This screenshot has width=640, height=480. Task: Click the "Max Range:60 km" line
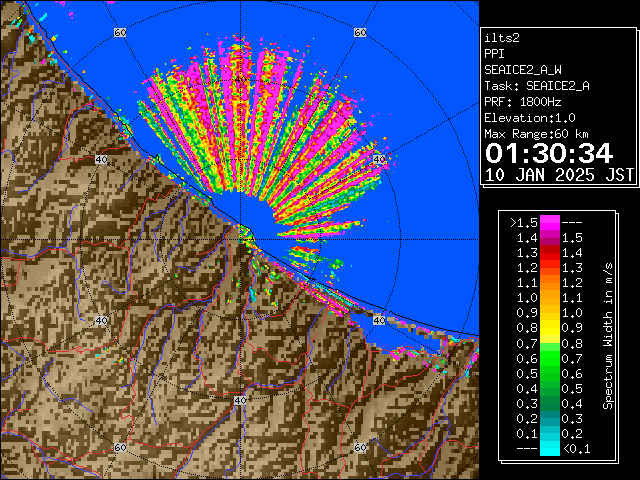pyautogui.click(x=537, y=134)
